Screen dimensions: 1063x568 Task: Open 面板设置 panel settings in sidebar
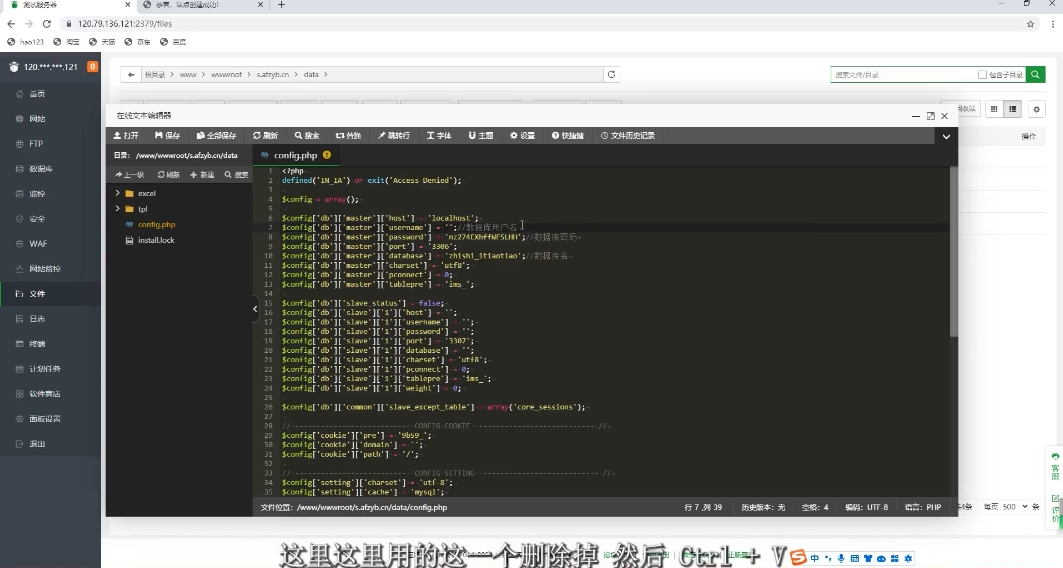(x=50, y=419)
